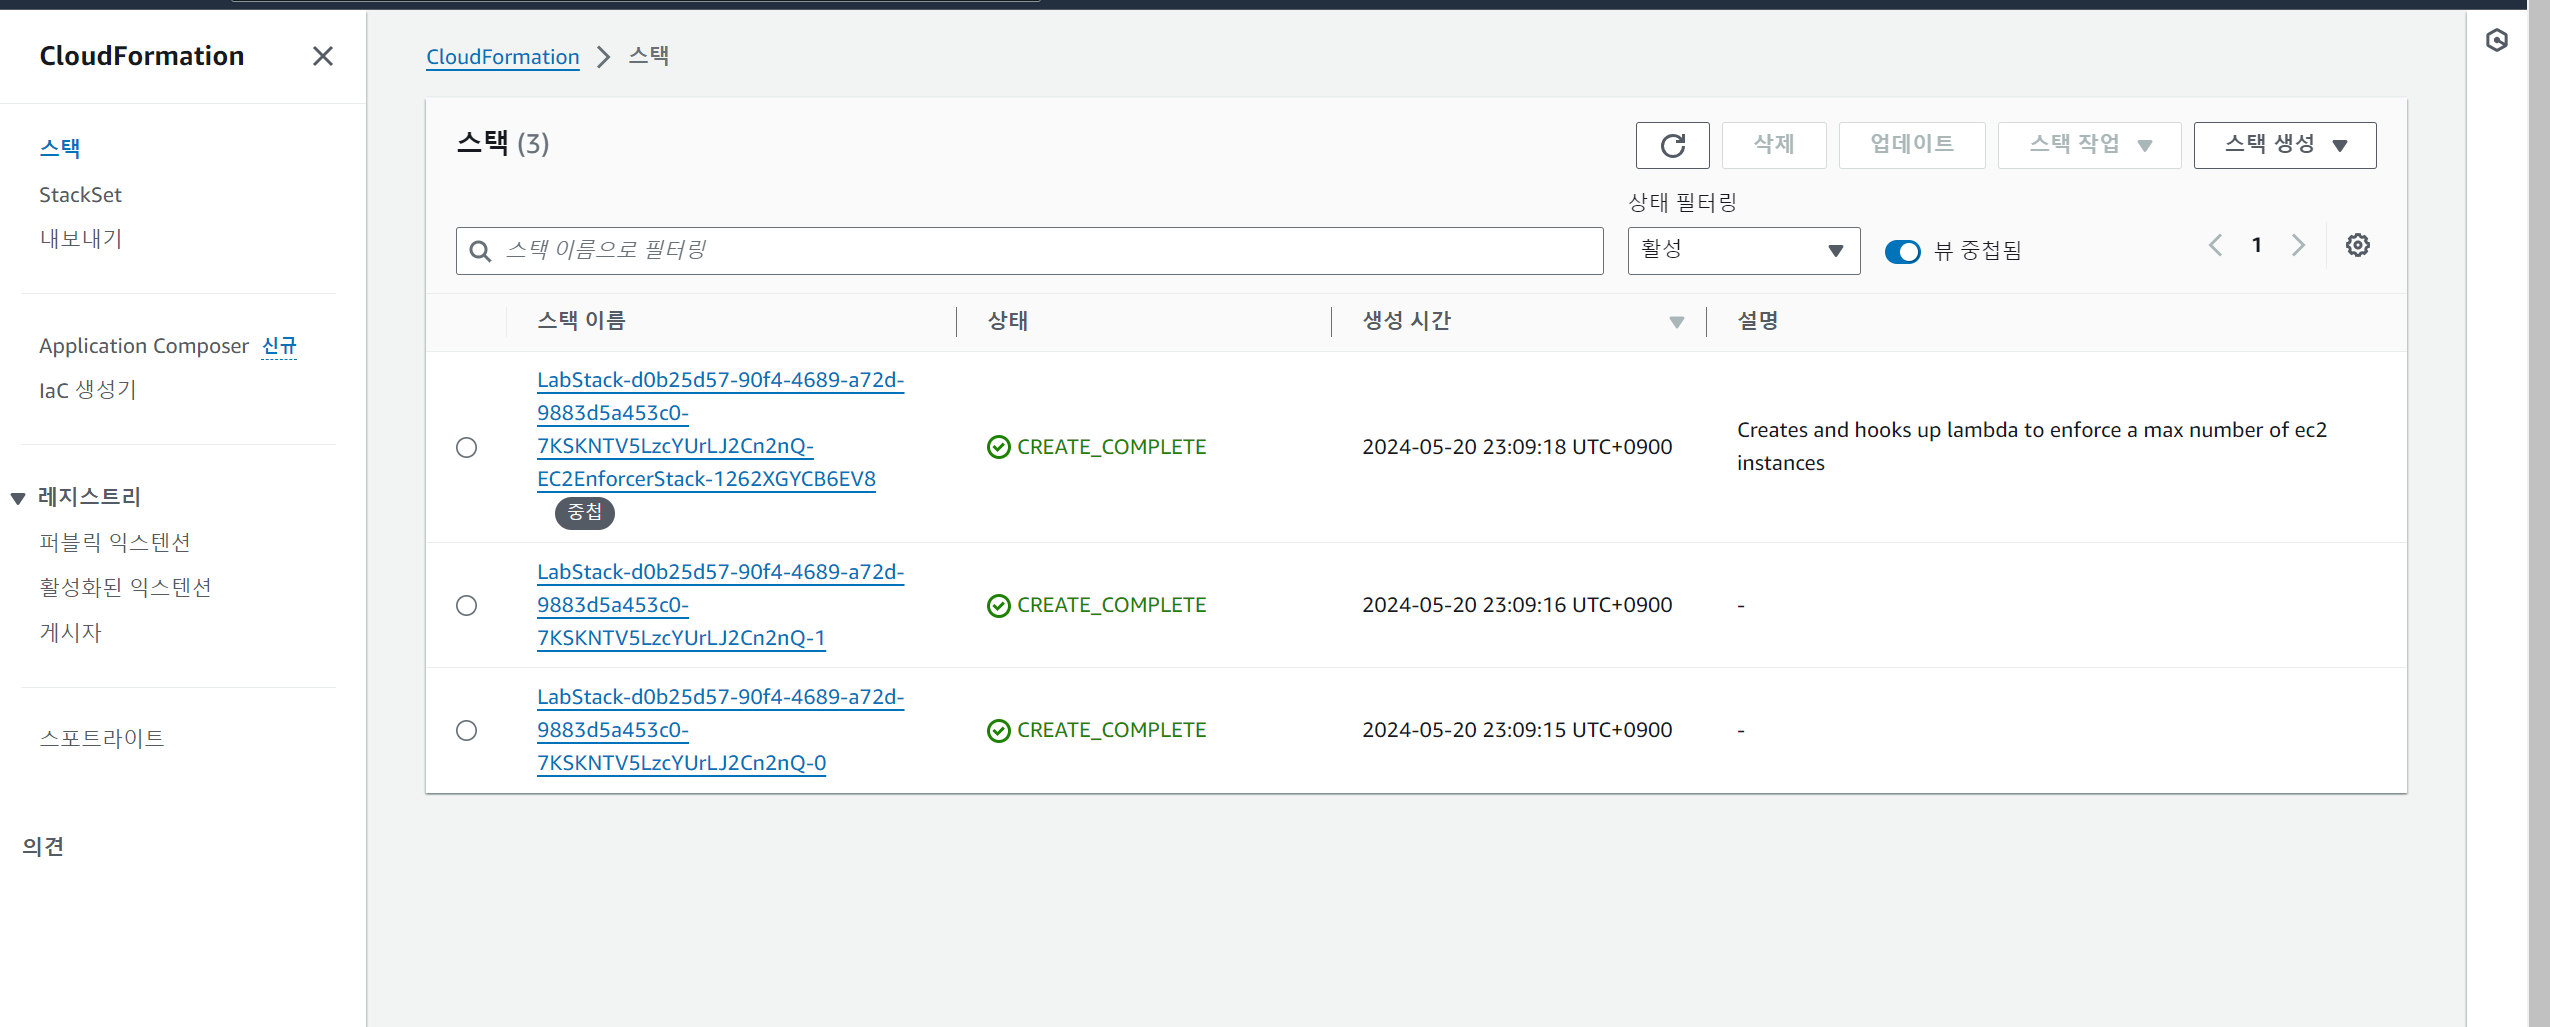Open 퍼블릭 익스텐션 in the sidebar

click(115, 542)
